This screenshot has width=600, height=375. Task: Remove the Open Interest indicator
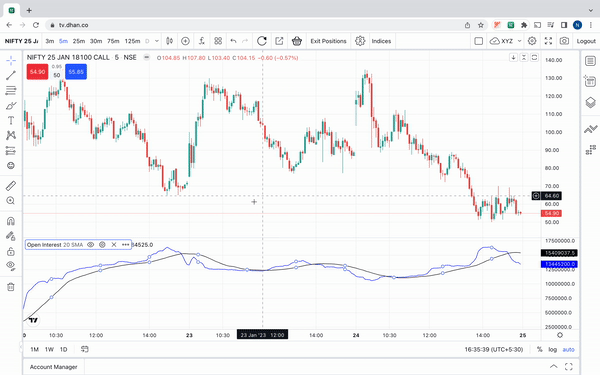tap(114, 245)
